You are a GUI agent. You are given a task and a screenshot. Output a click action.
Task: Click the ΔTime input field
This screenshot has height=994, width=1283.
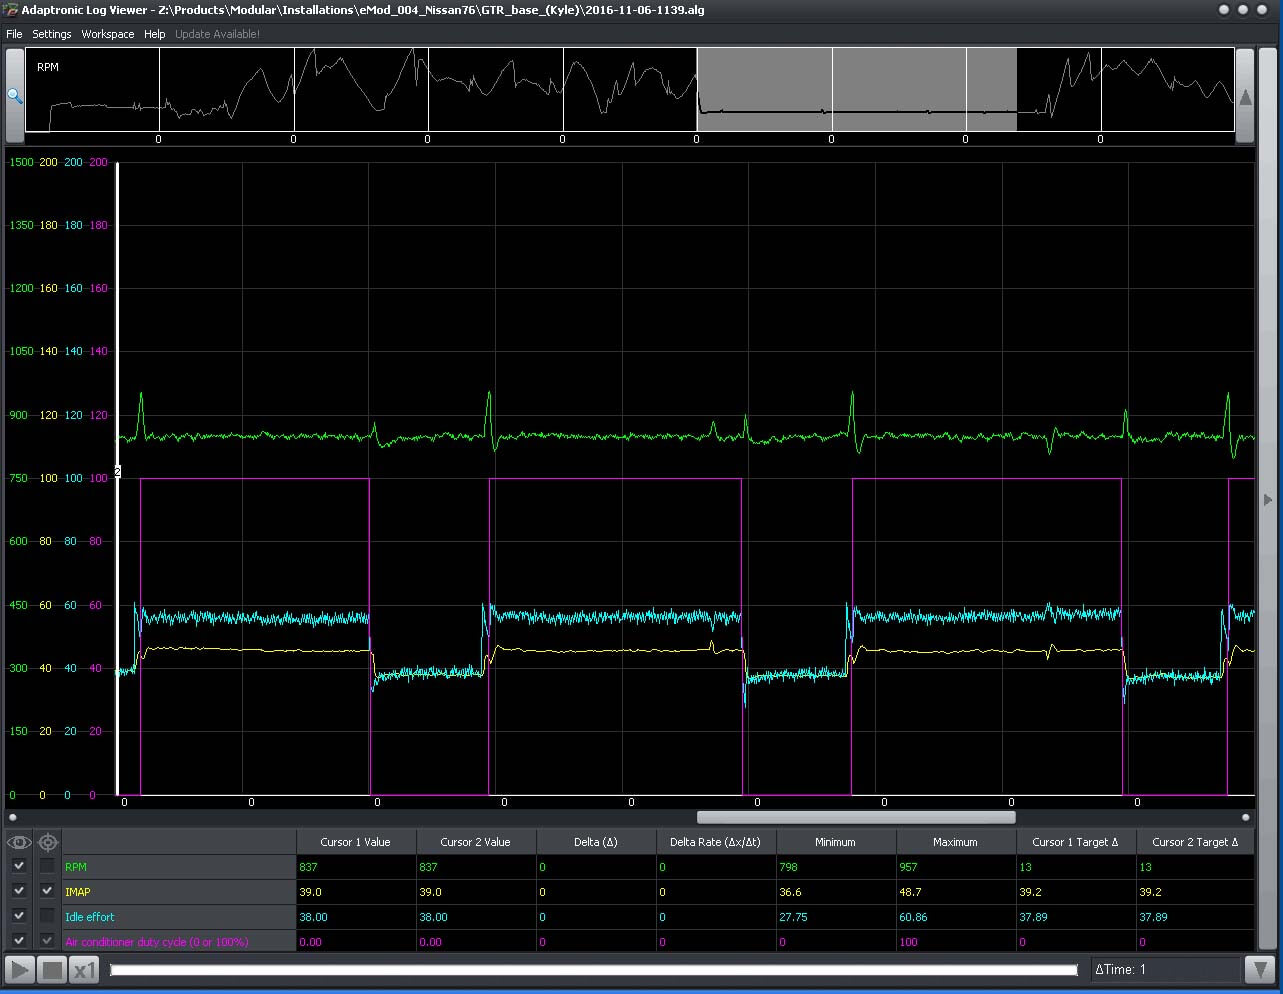pyautogui.click(x=1165, y=969)
